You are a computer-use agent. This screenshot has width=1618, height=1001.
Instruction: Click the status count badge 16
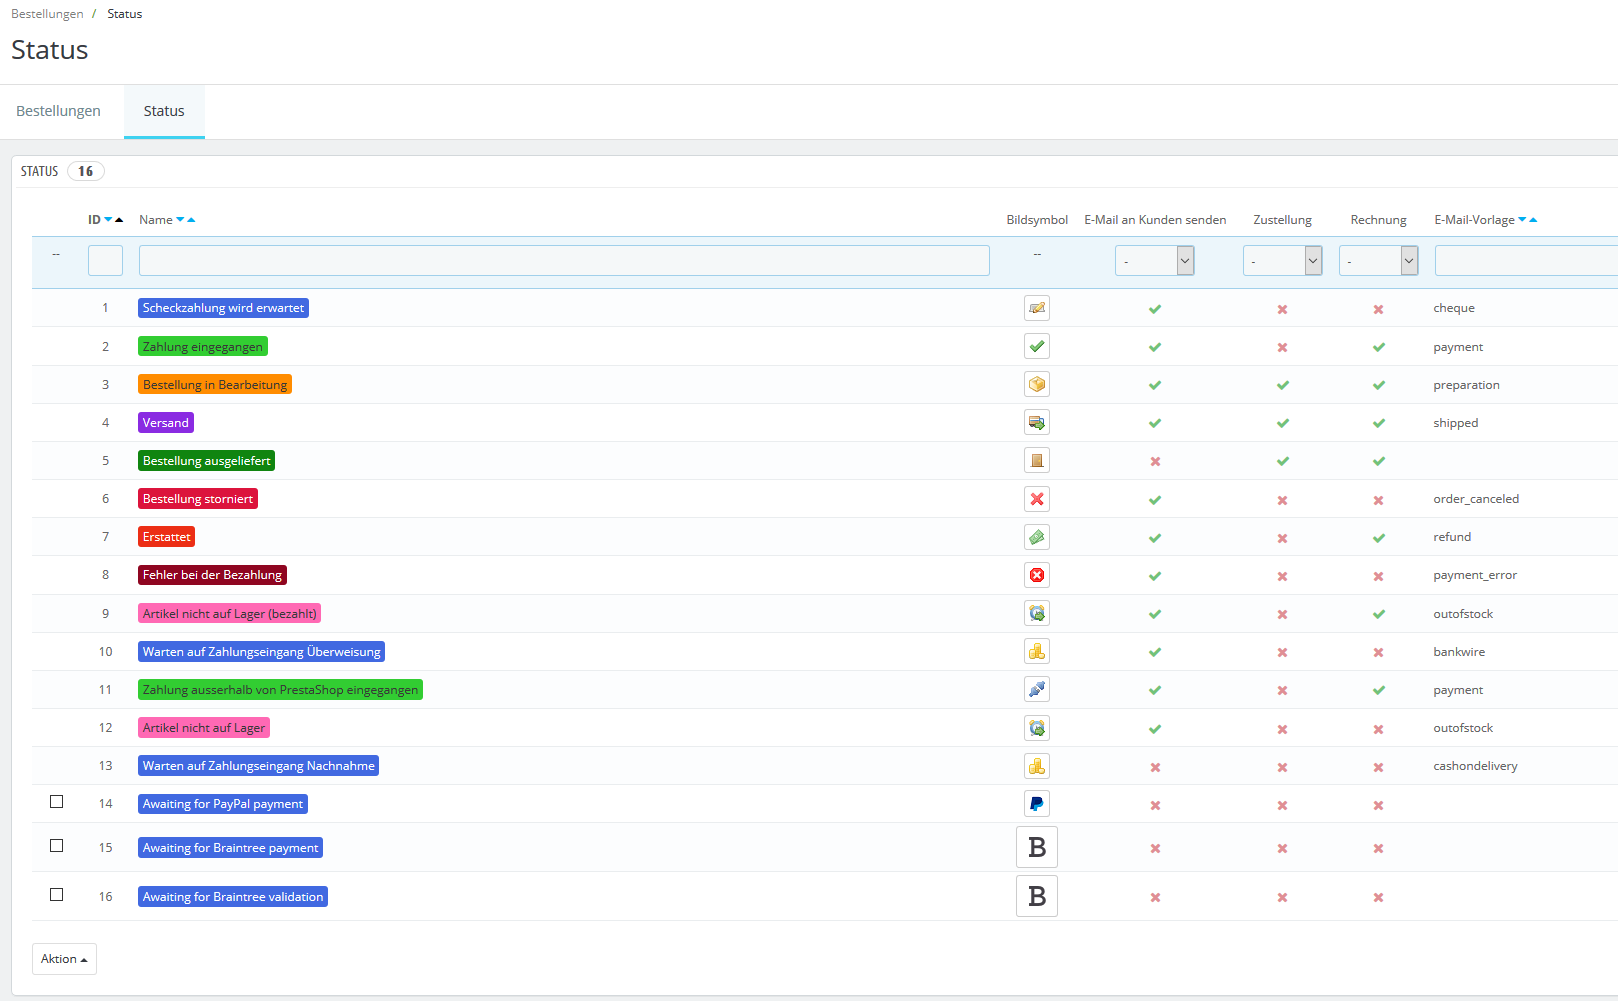pos(86,171)
